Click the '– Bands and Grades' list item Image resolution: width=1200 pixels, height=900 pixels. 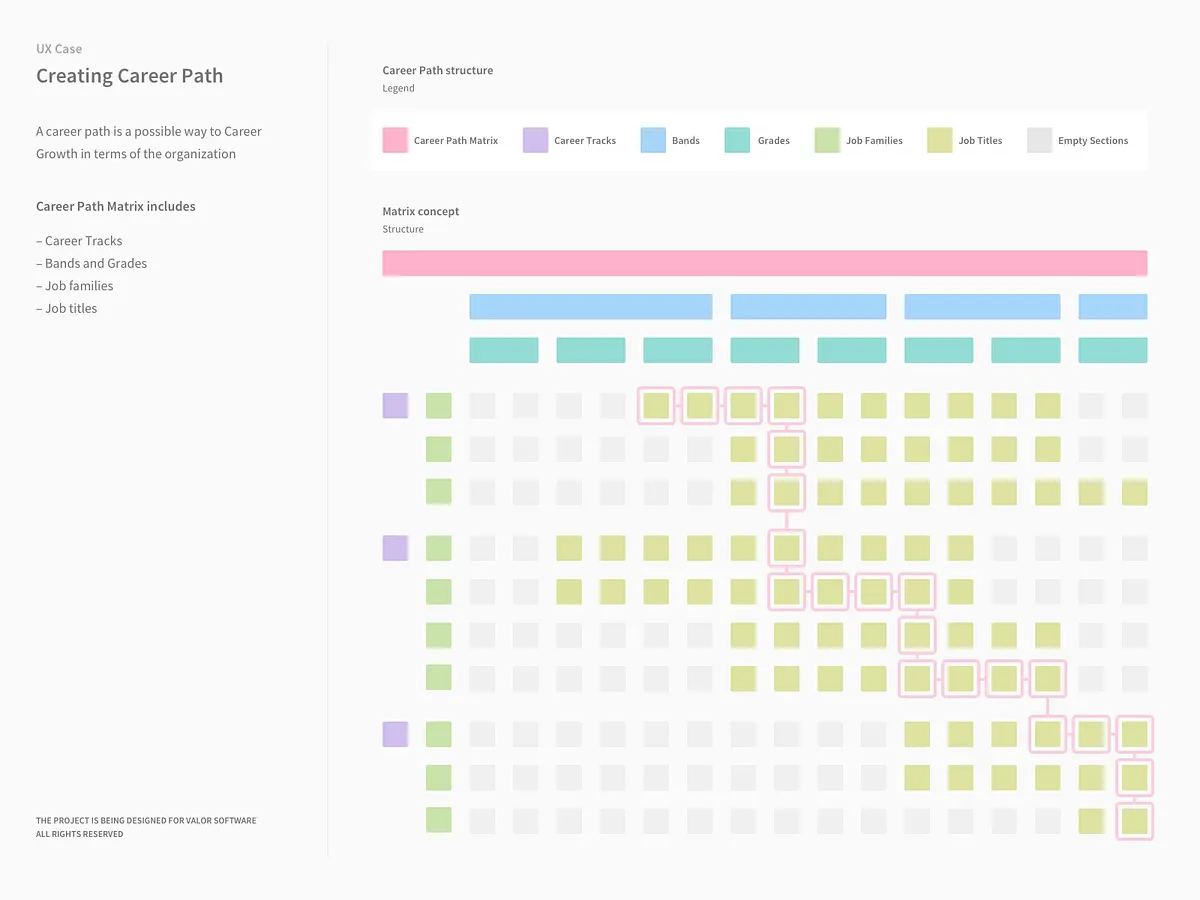[x=91, y=264]
